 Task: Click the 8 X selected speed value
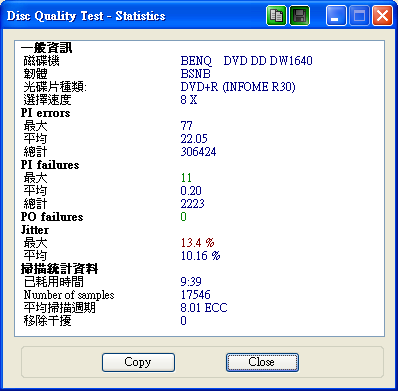click(189, 100)
